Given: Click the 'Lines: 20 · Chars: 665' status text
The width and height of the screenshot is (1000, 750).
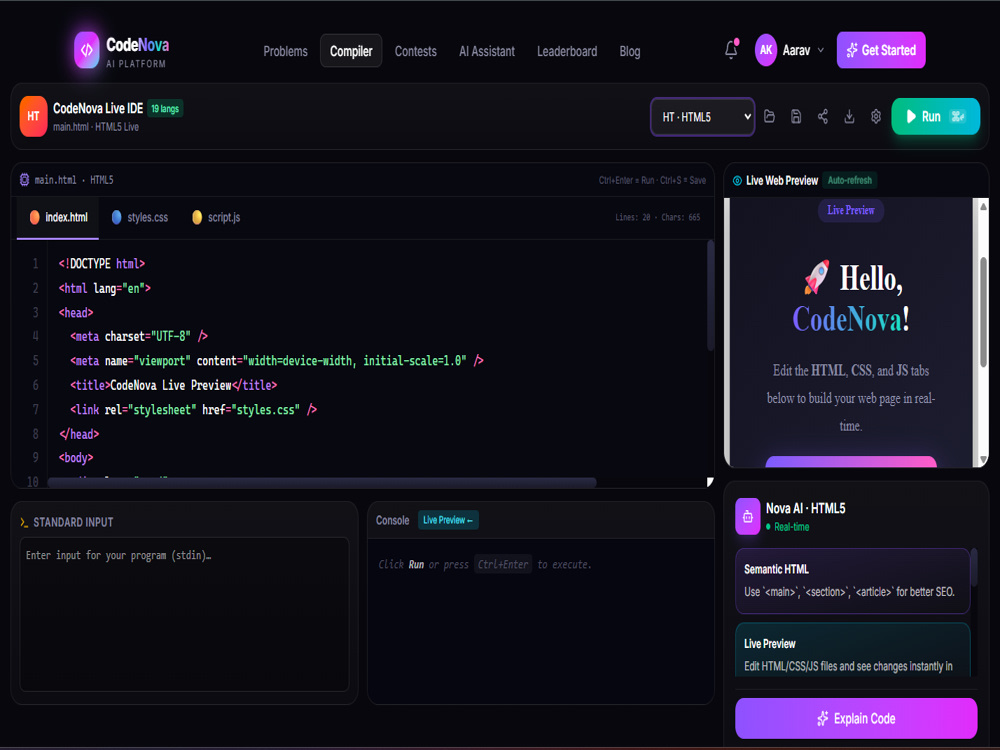Looking at the screenshot, I should point(658,217).
